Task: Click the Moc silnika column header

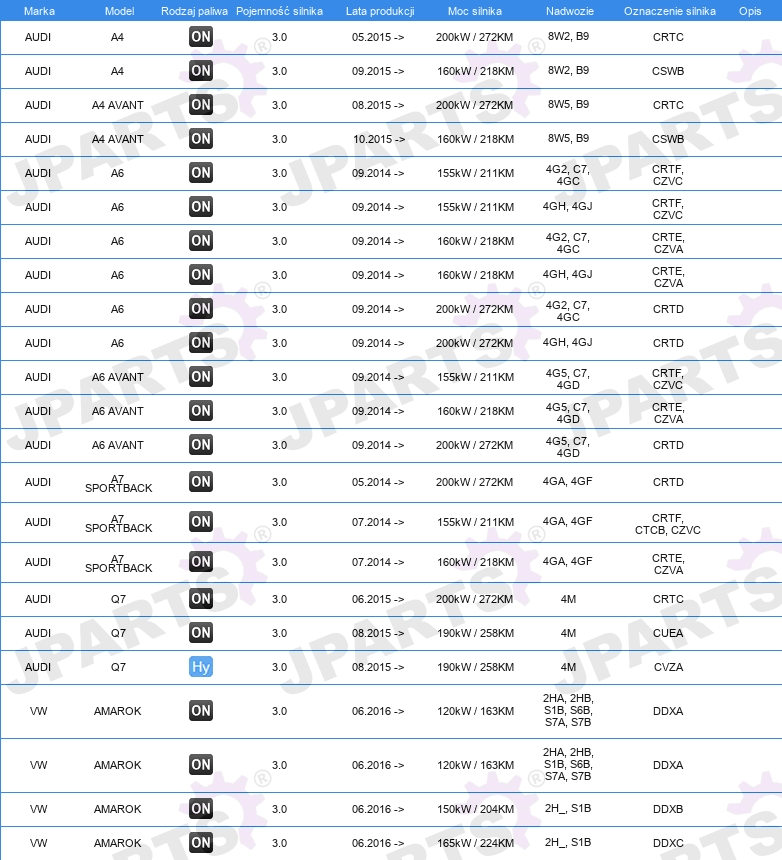Action: coord(475,11)
